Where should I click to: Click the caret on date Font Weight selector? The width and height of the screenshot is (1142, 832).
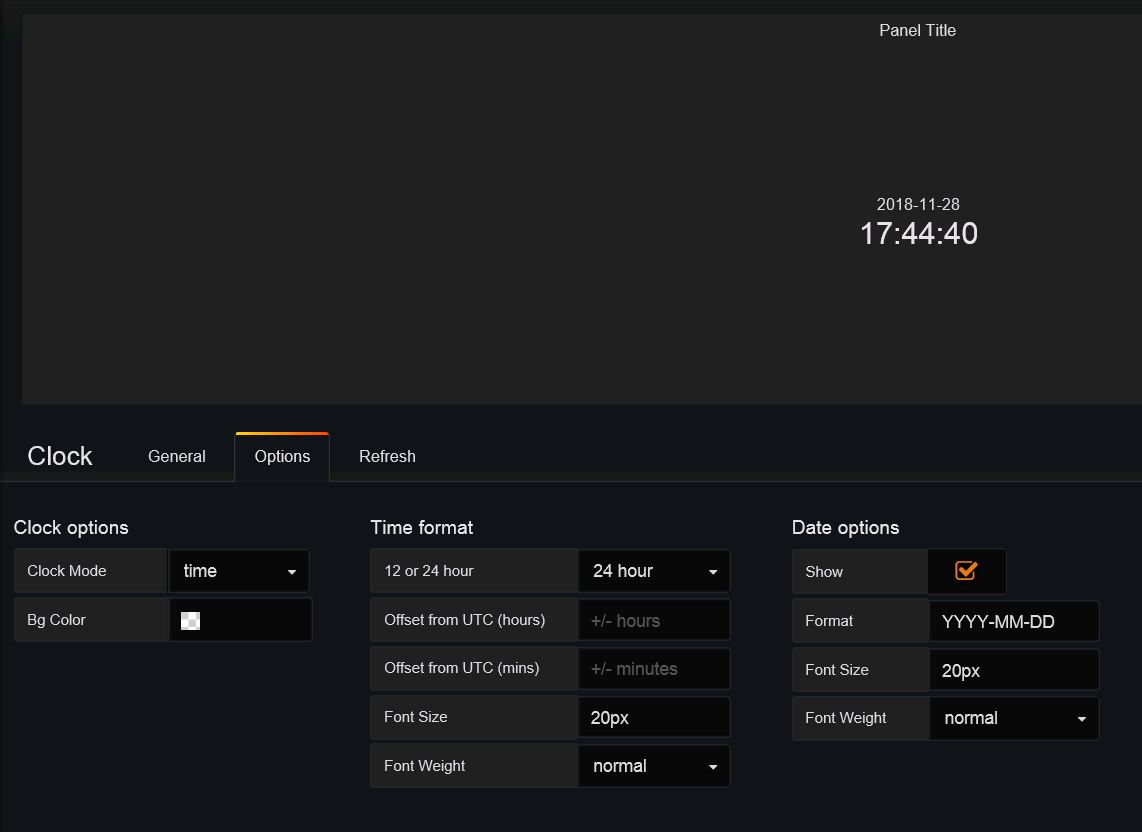click(x=1080, y=718)
